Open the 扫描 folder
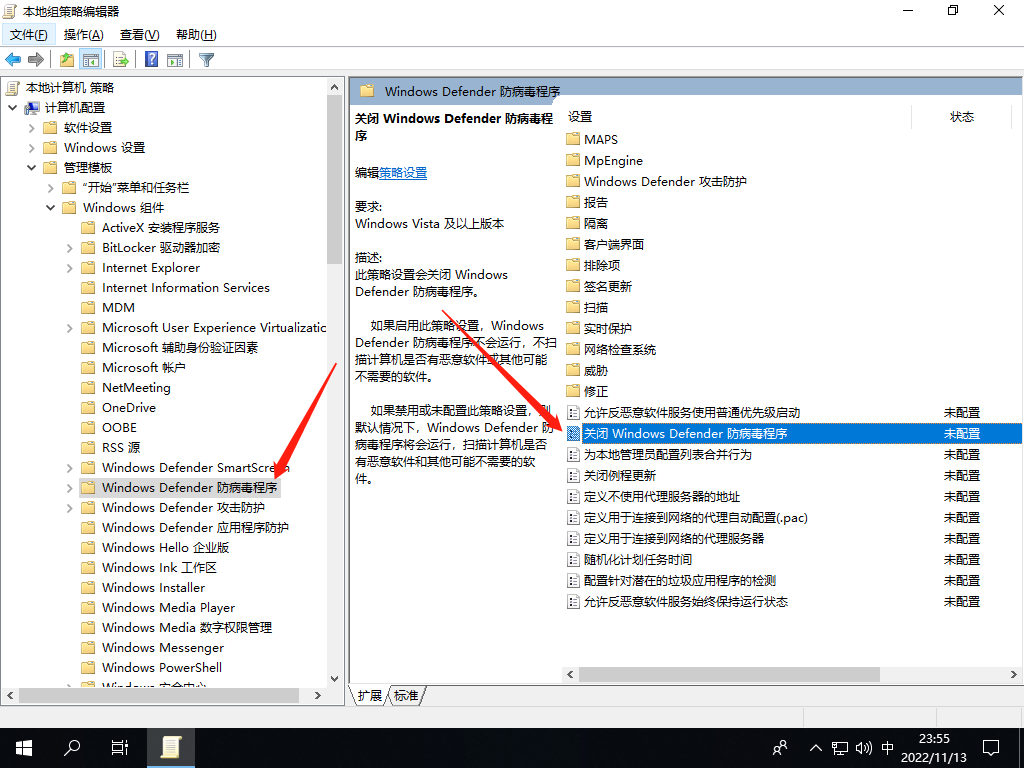 (587, 307)
